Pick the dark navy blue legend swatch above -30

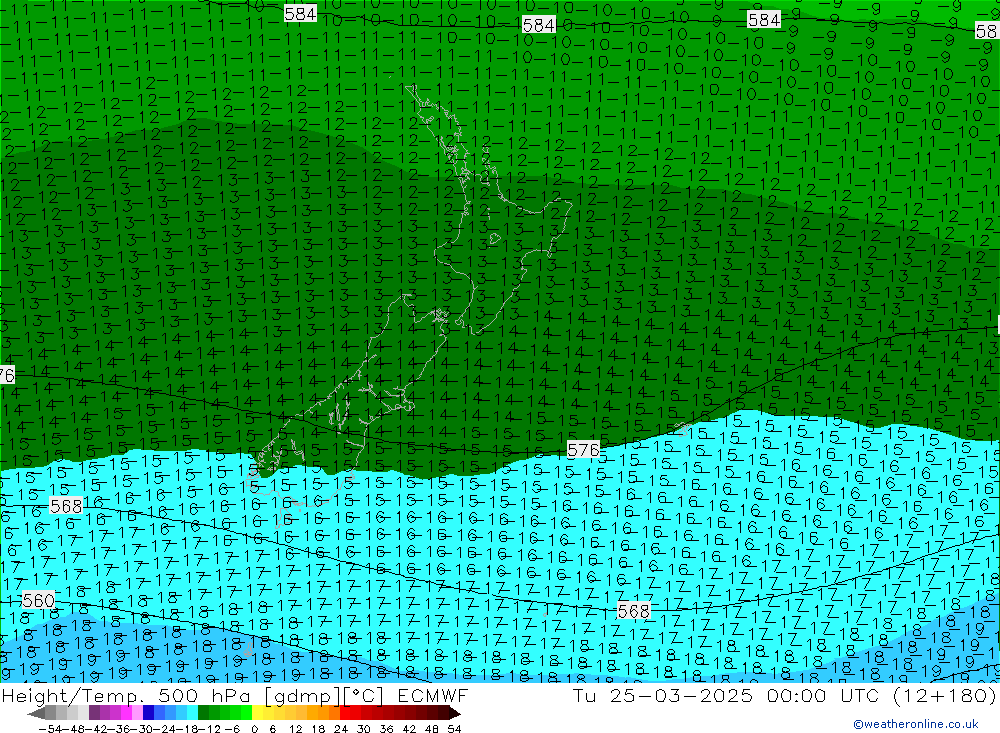[148, 713]
